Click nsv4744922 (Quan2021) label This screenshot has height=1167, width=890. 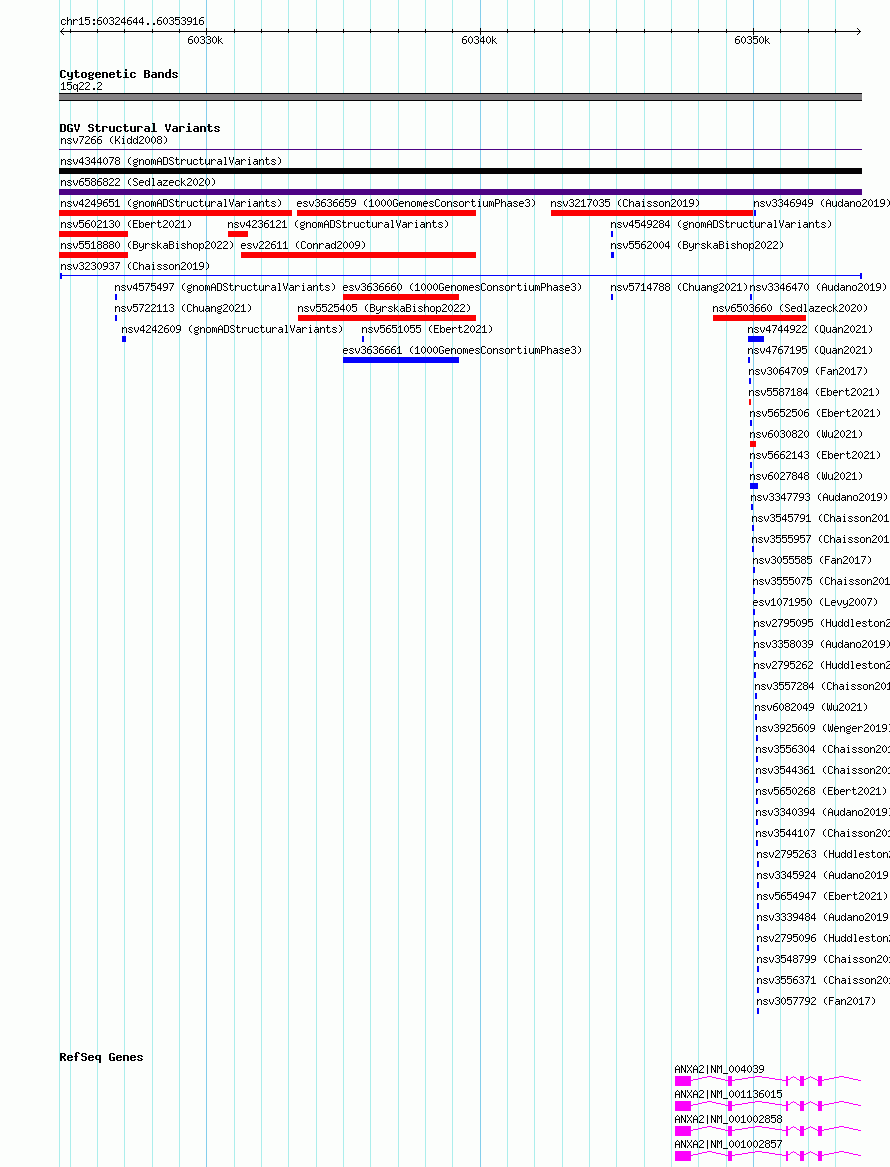(x=810, y=329)
